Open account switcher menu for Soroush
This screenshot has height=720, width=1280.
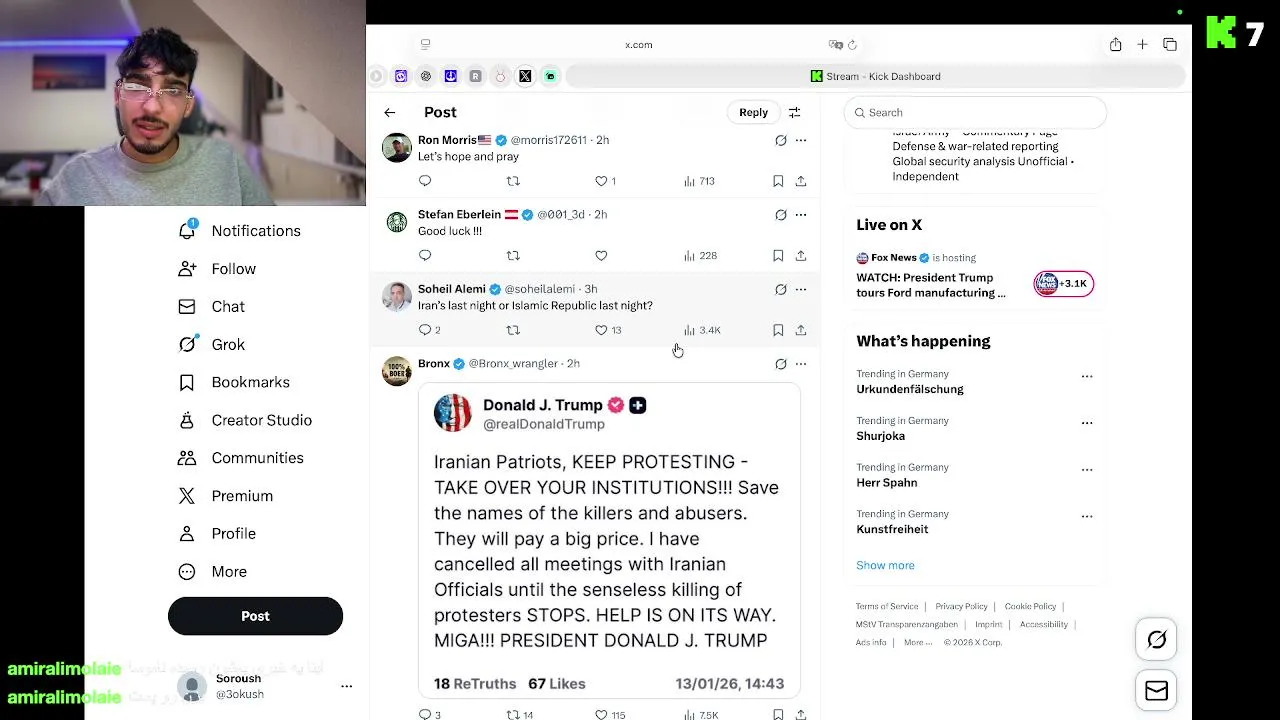coord(346,686)
